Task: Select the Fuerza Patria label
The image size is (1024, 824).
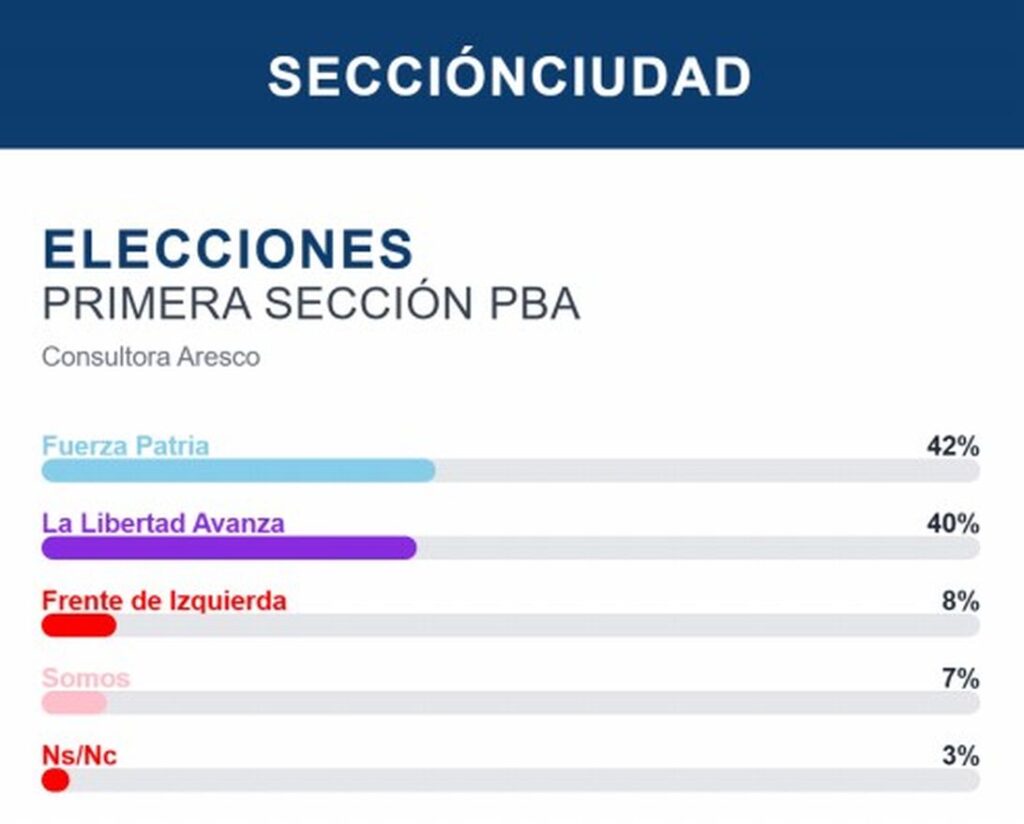Action: pos(125,446)
